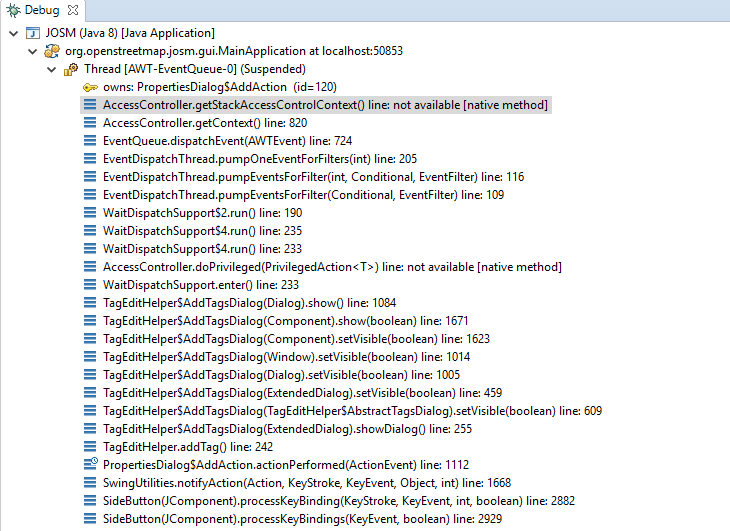Select TagEditHelper$AddTagsDialog(Dialog).show() line: 1084
Viewport: 730px width, 531px height.
point(250,303)
